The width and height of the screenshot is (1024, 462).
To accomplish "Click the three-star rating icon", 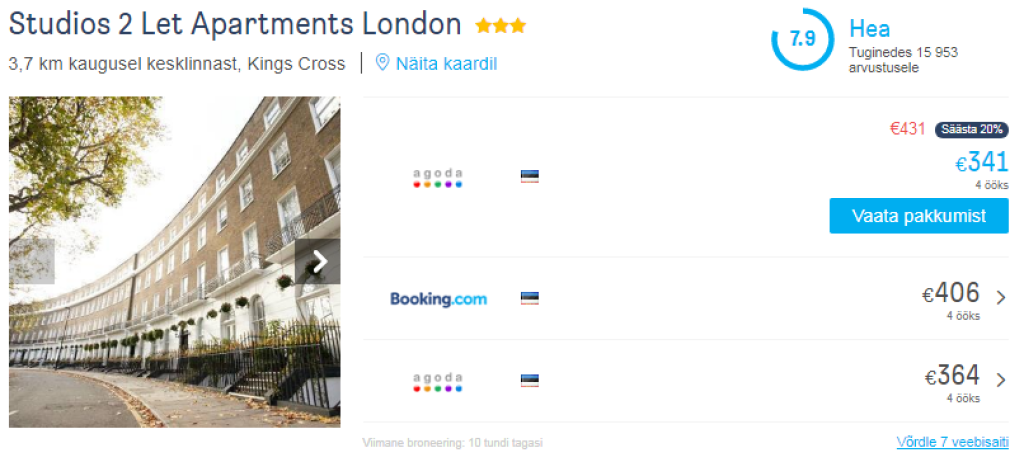I will coord(500,26).
